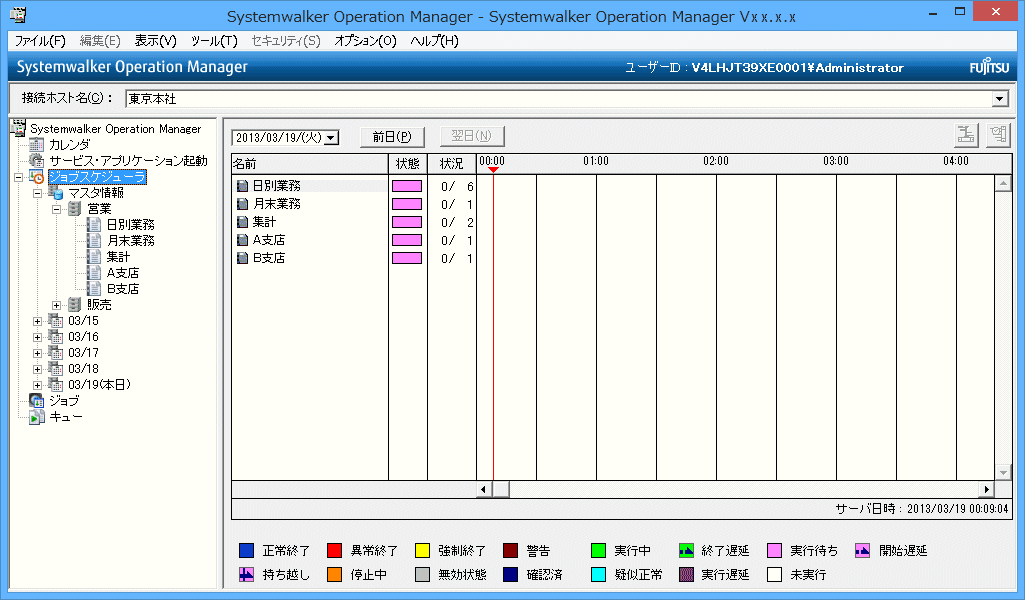The height and width of the screenshot is (600, 1025).
Task: Select 03/17 in the tree
Action: pos(83,353)
